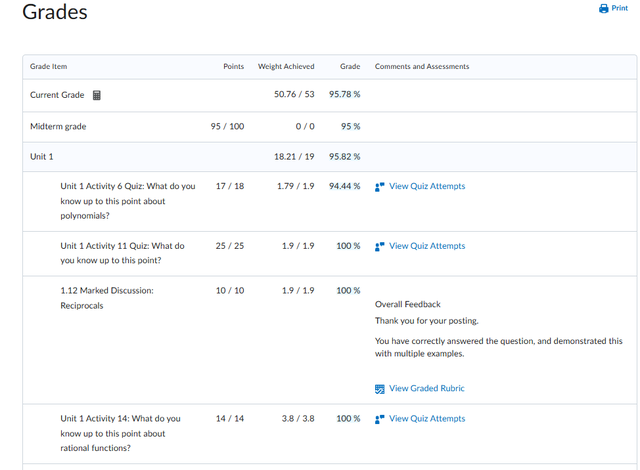The image size is (640, 470).
Task: View Quiz Attempts for Unit 1 Activity 14
Action: pos(427,419)
